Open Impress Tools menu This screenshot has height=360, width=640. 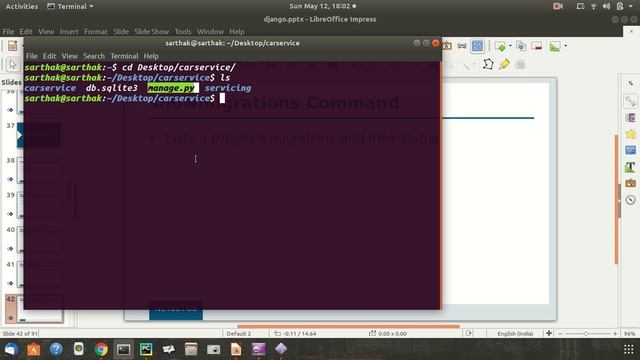(x=183, y=31)
